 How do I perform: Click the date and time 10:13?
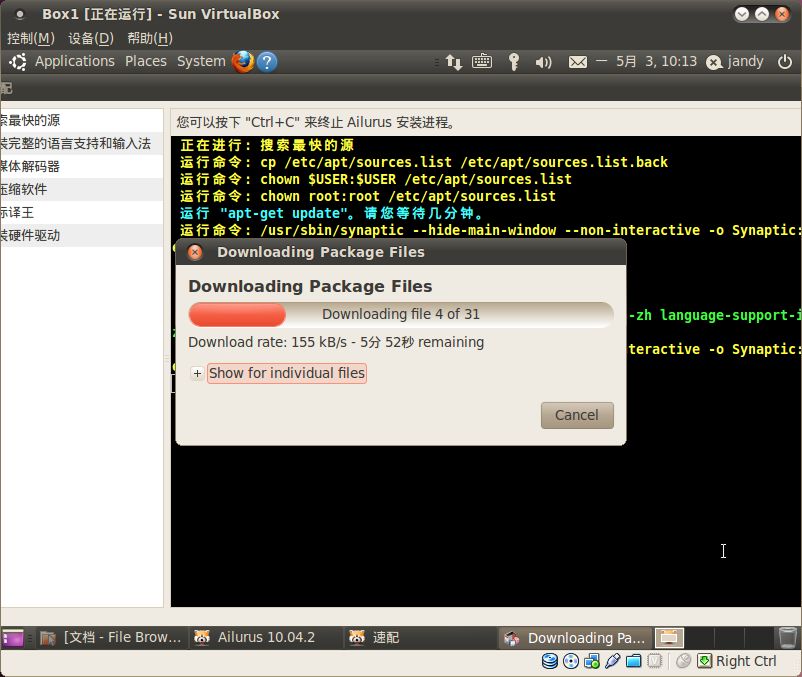656,61
